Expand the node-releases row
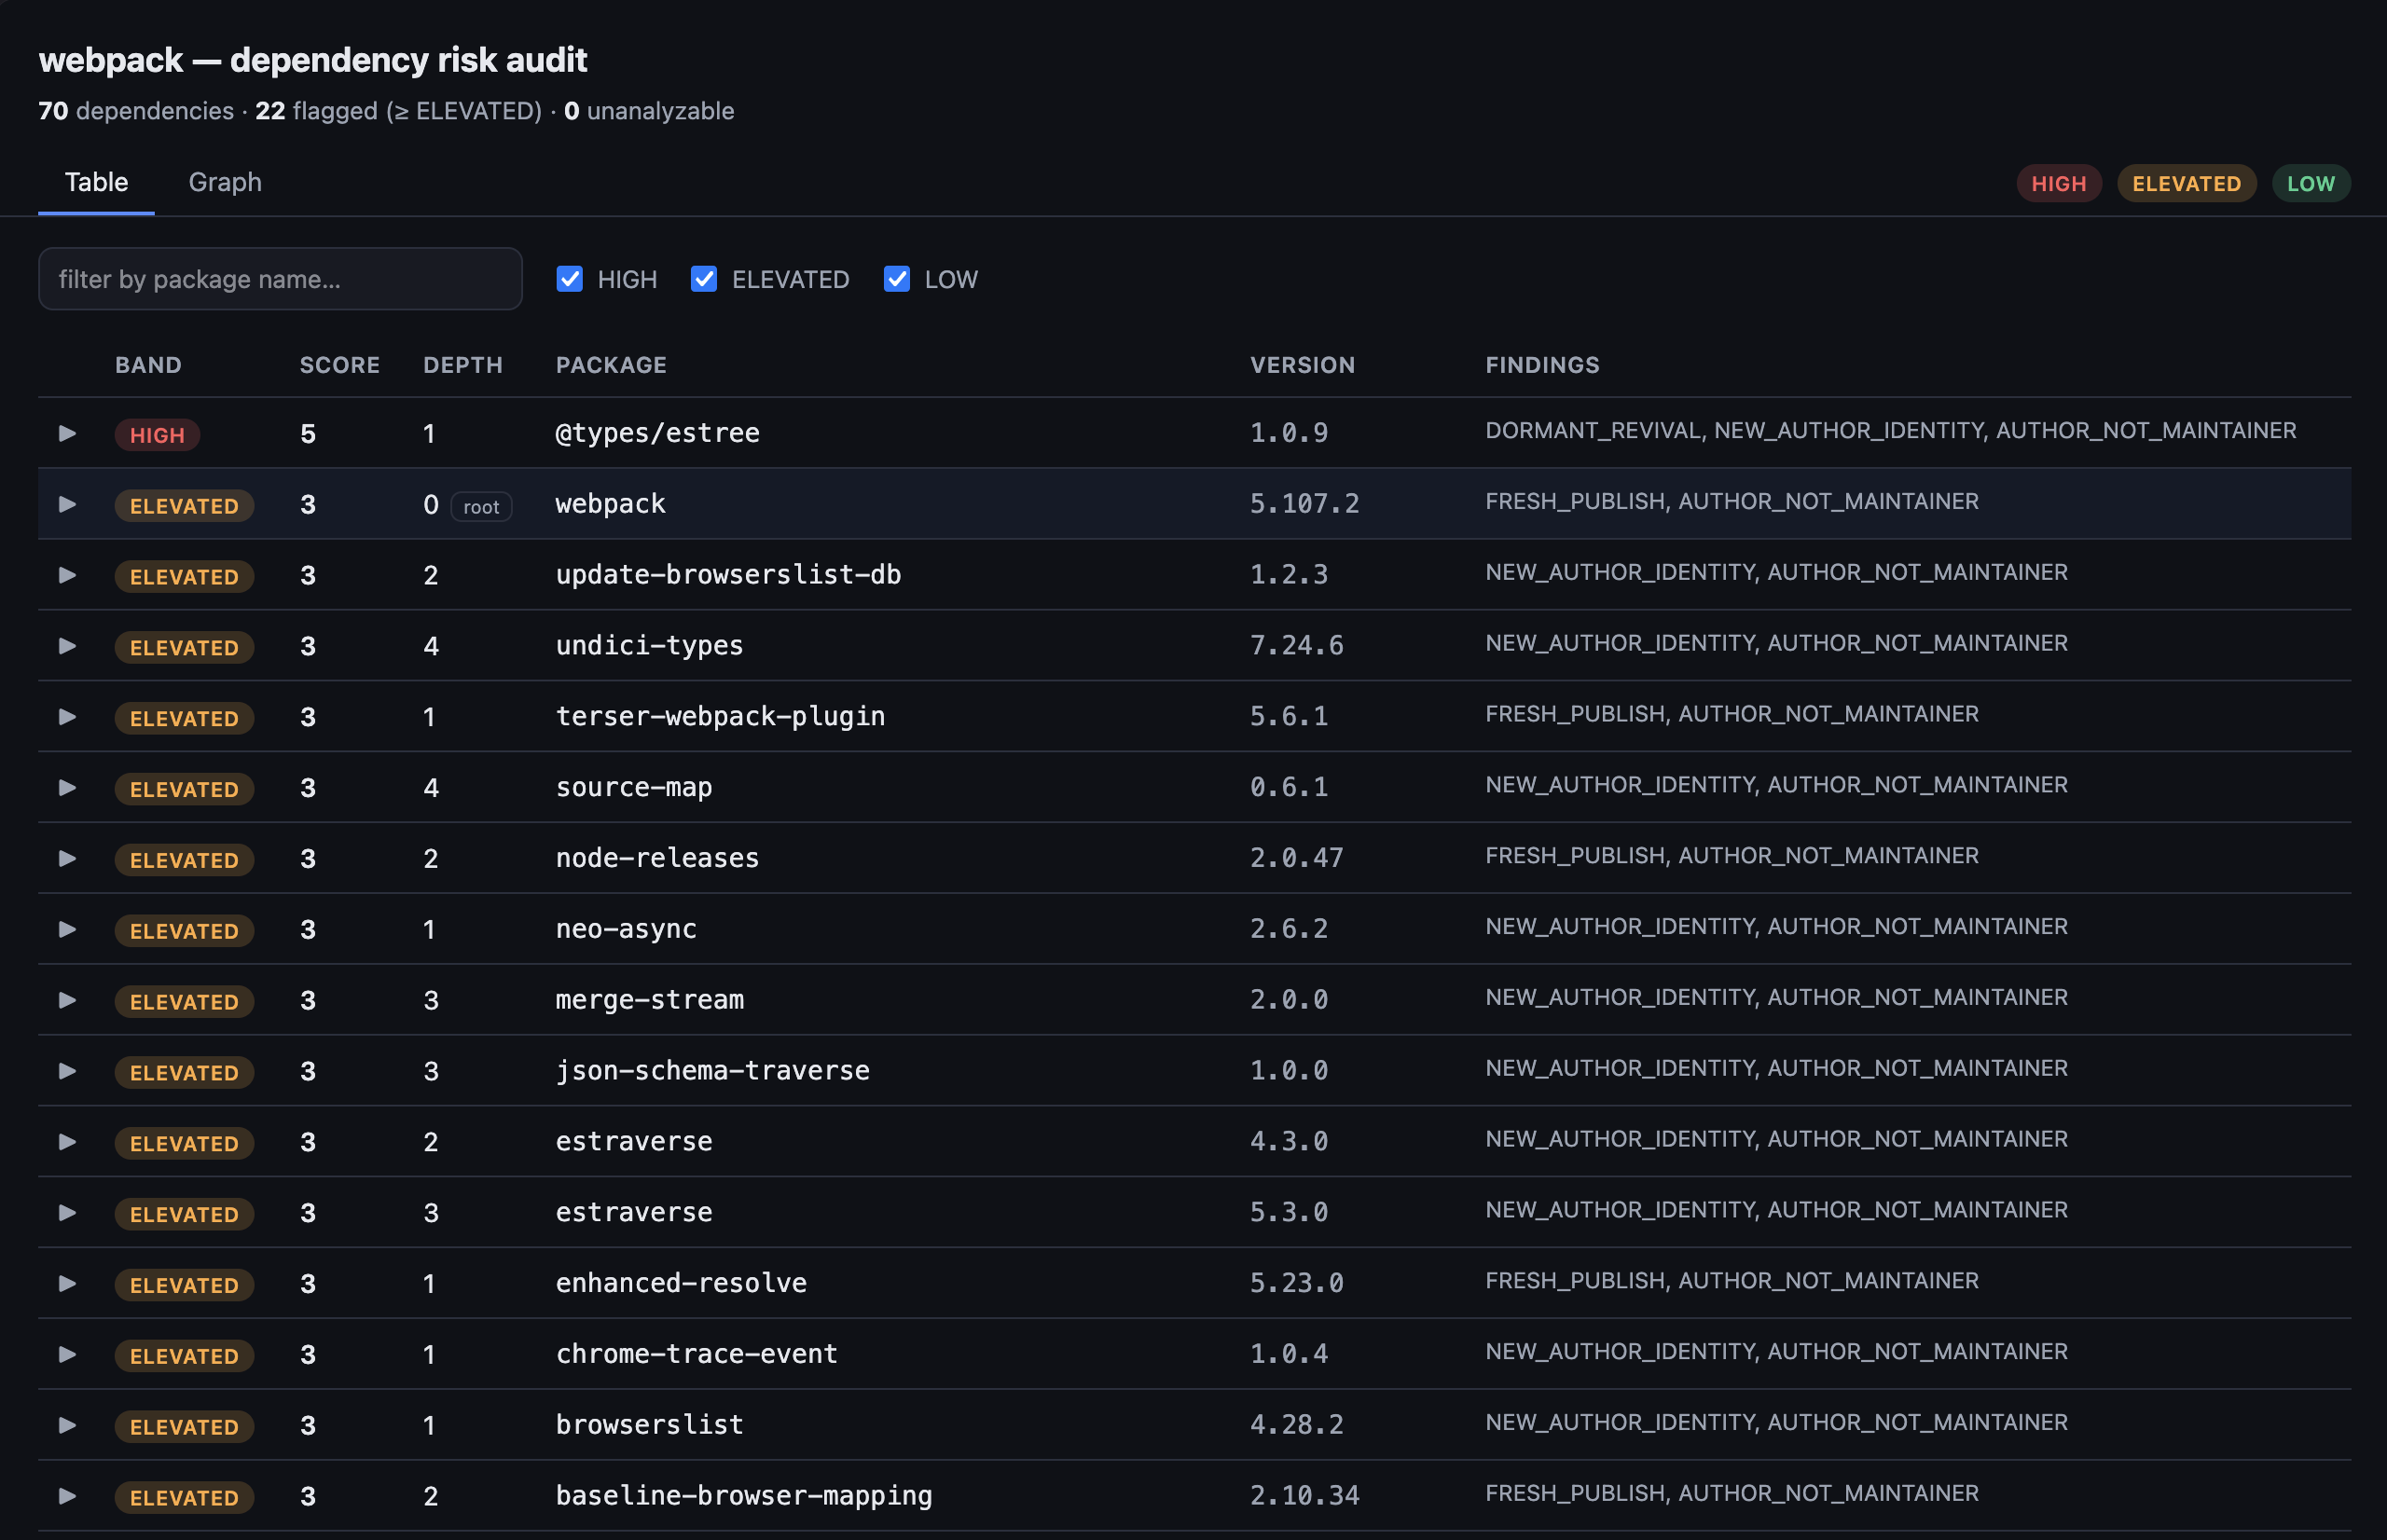2387x1540 pixels. tap(67, 858)
